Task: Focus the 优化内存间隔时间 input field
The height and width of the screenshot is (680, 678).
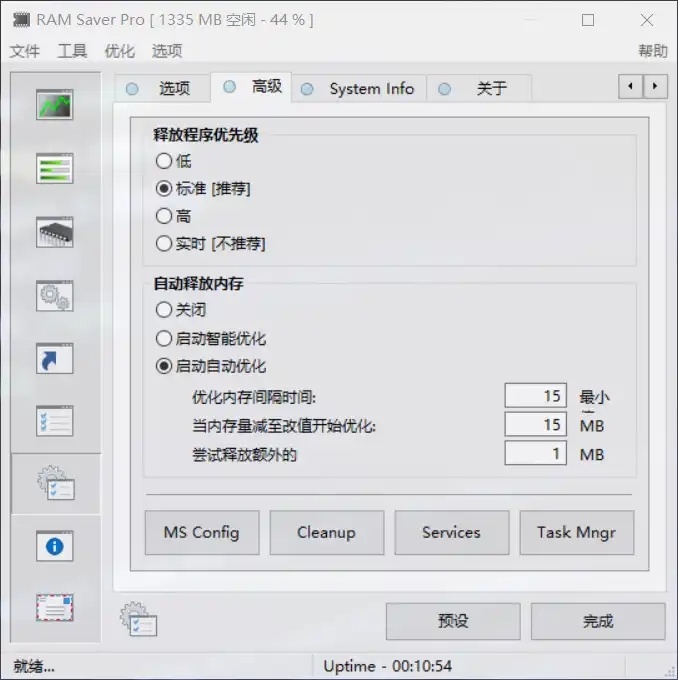Action: (535, 396)
